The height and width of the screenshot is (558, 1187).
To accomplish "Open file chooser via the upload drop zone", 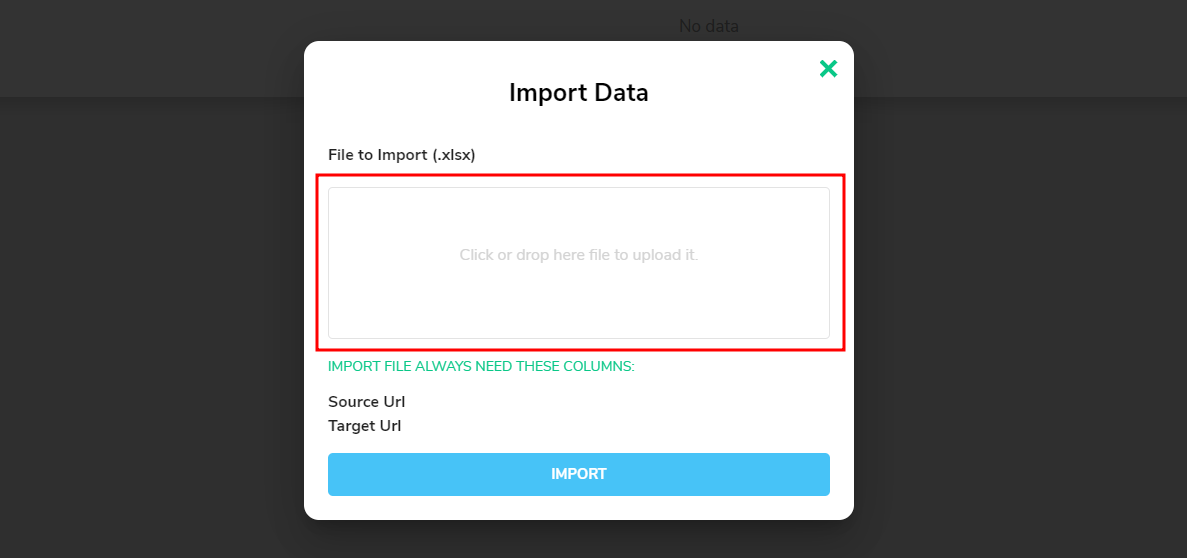I will [x=578, y=263].
